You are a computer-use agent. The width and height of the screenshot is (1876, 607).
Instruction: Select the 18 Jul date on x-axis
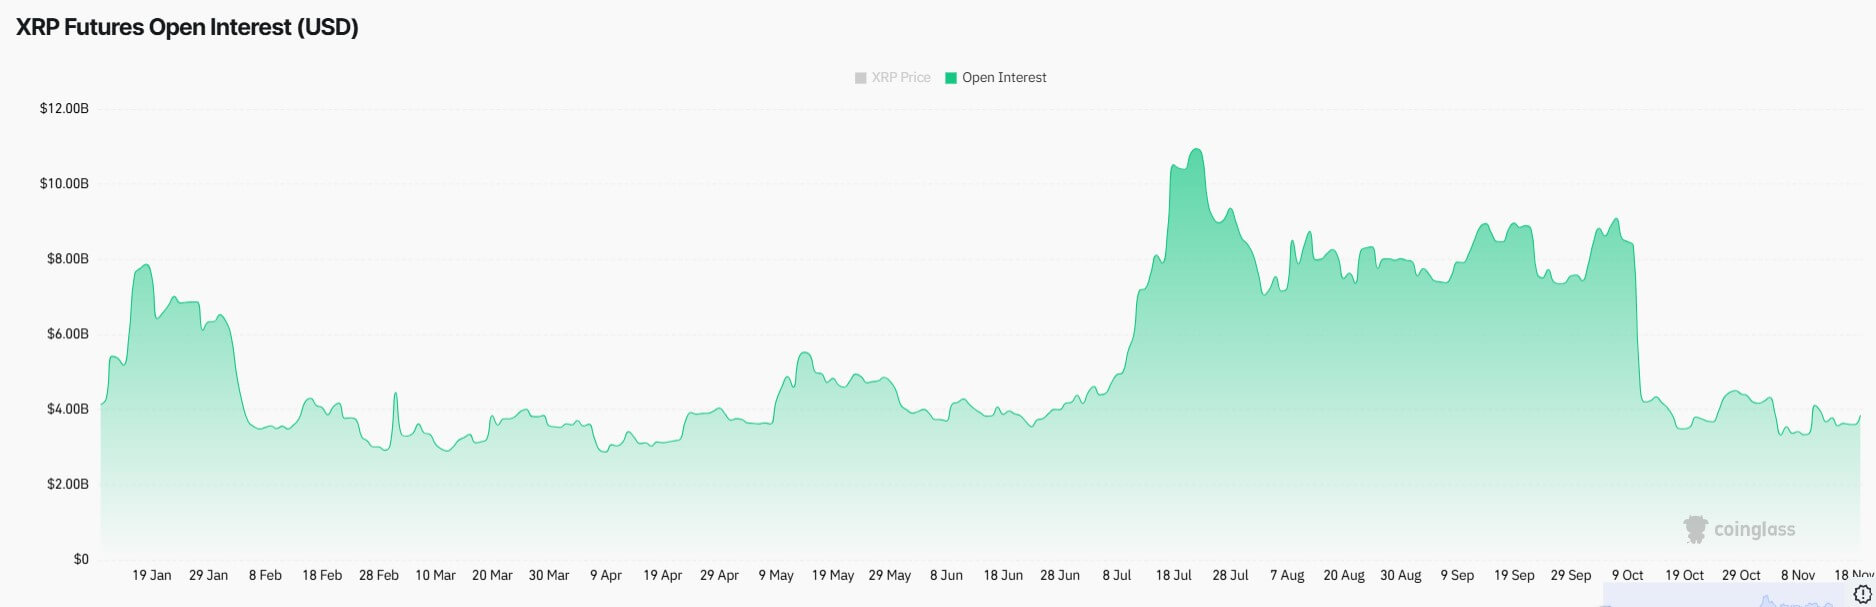tap(1173, 575)
